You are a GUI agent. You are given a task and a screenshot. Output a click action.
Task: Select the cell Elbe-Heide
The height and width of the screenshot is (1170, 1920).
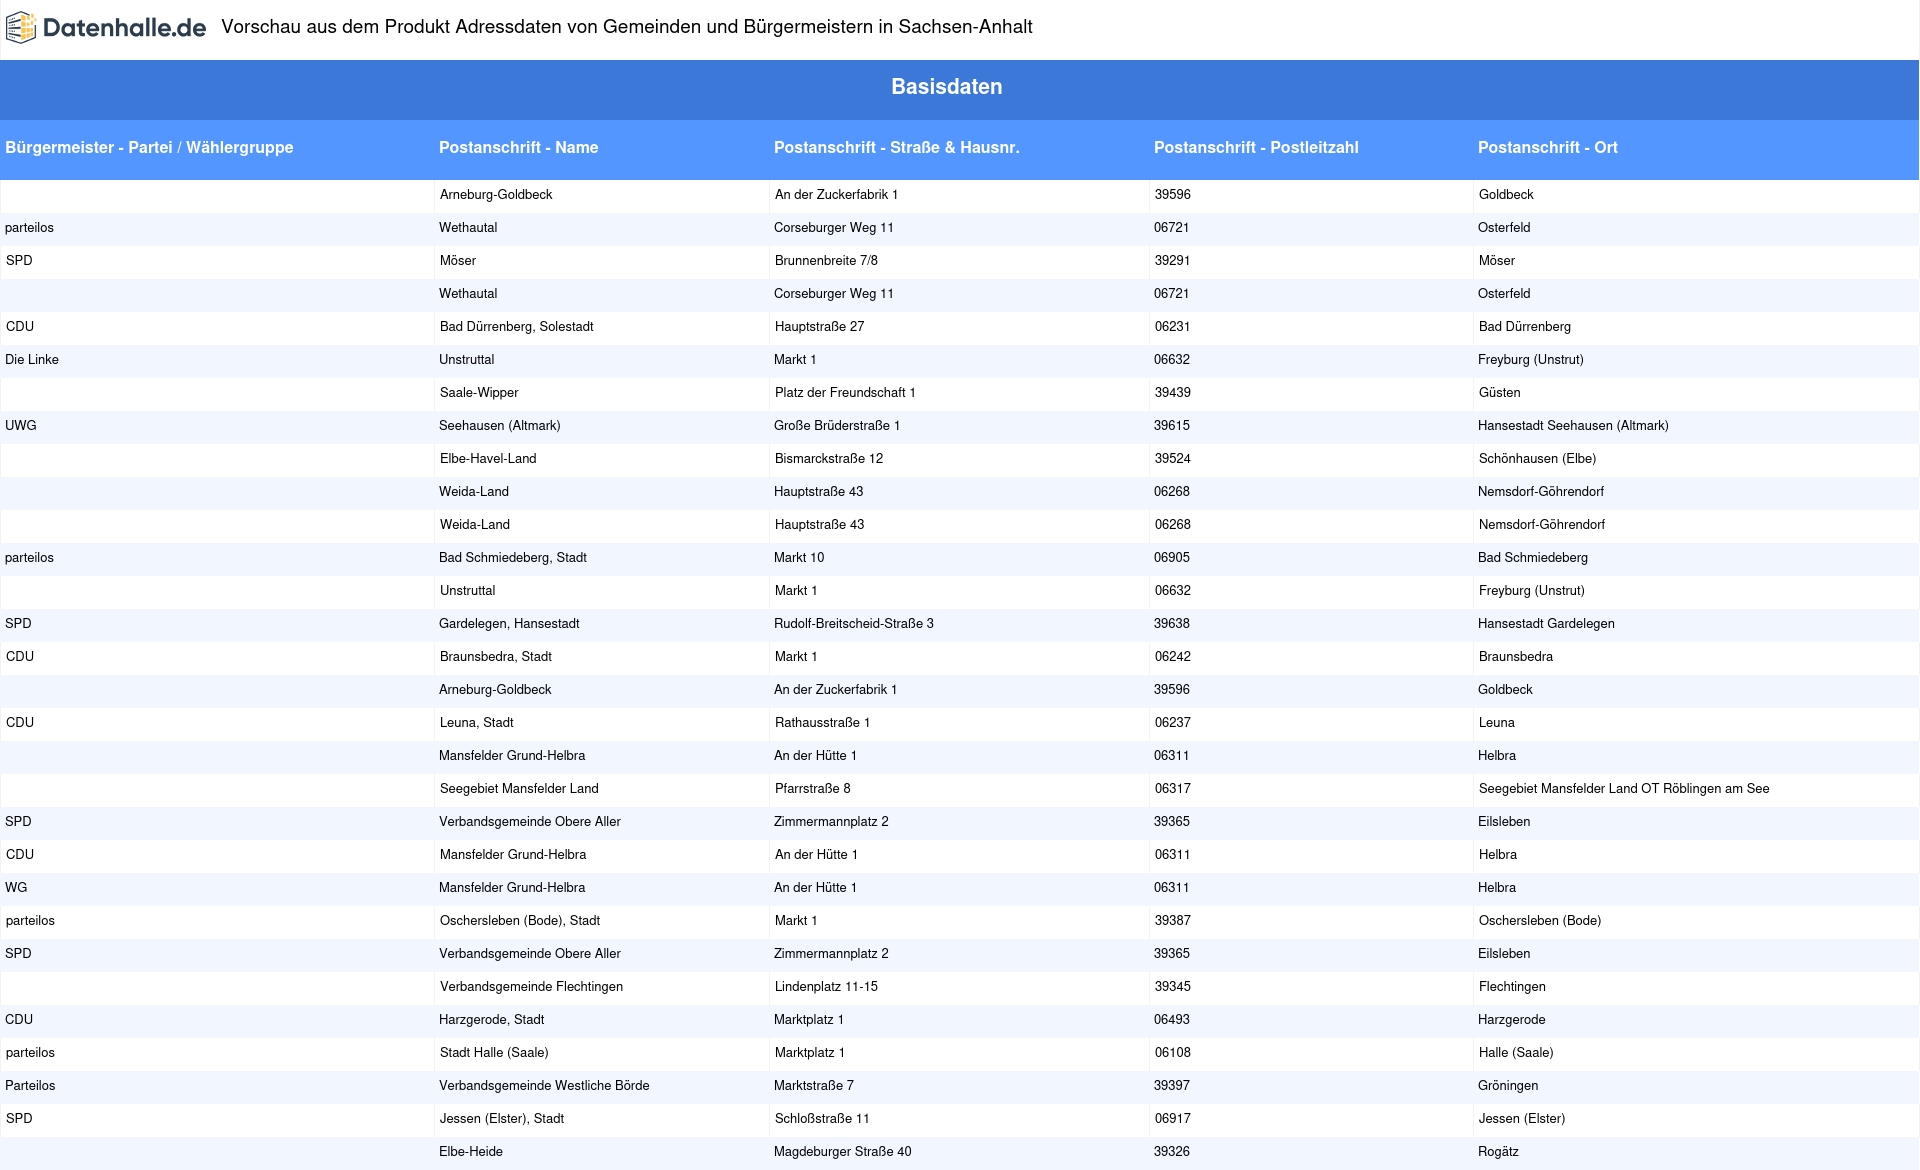[471, 1152]
